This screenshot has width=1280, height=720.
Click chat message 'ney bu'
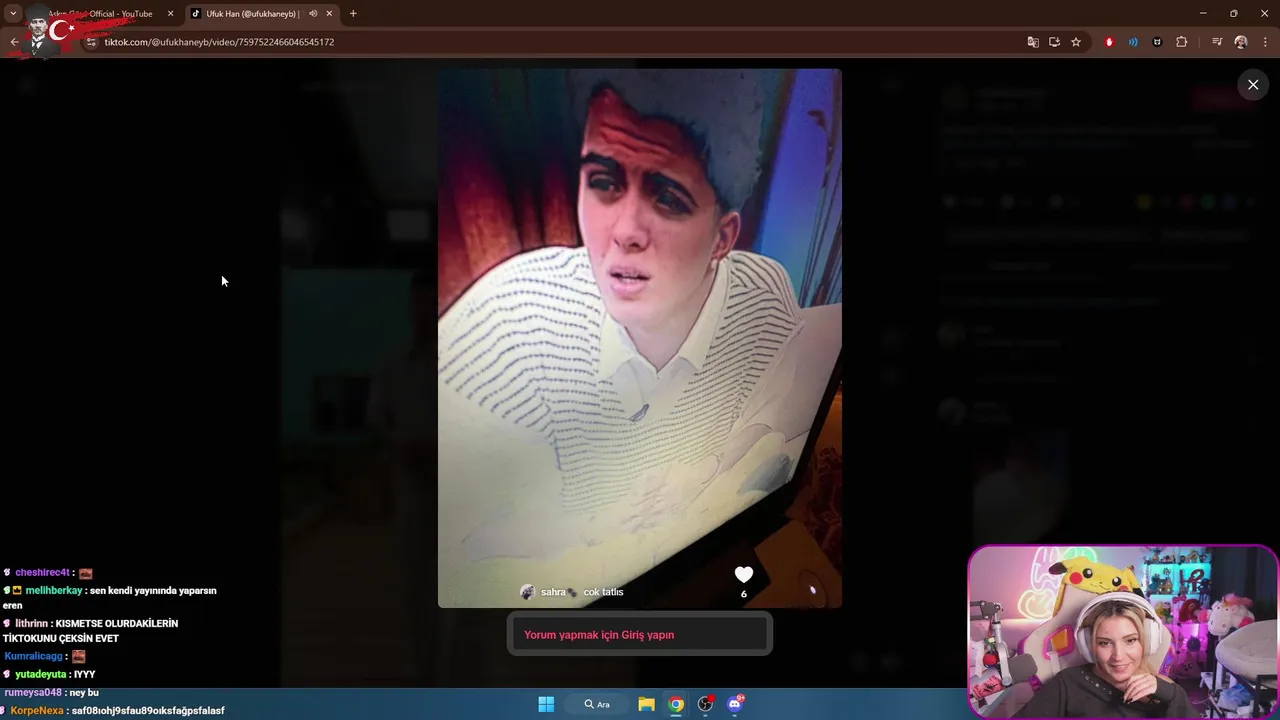84,692
